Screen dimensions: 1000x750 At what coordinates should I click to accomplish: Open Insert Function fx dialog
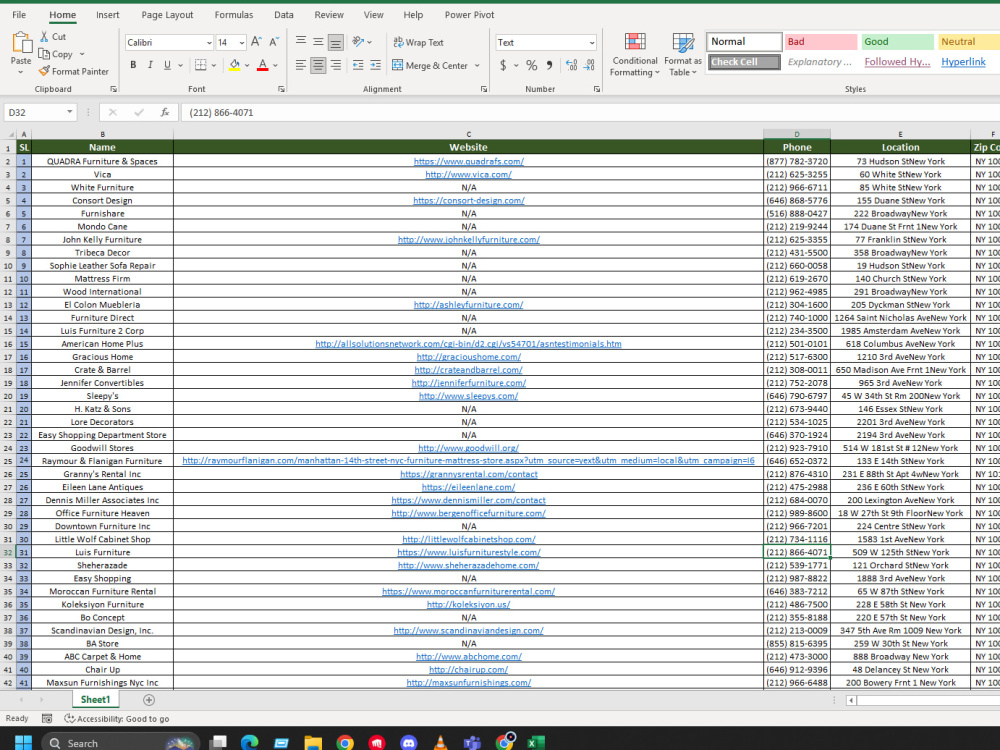tap(165, 112)
